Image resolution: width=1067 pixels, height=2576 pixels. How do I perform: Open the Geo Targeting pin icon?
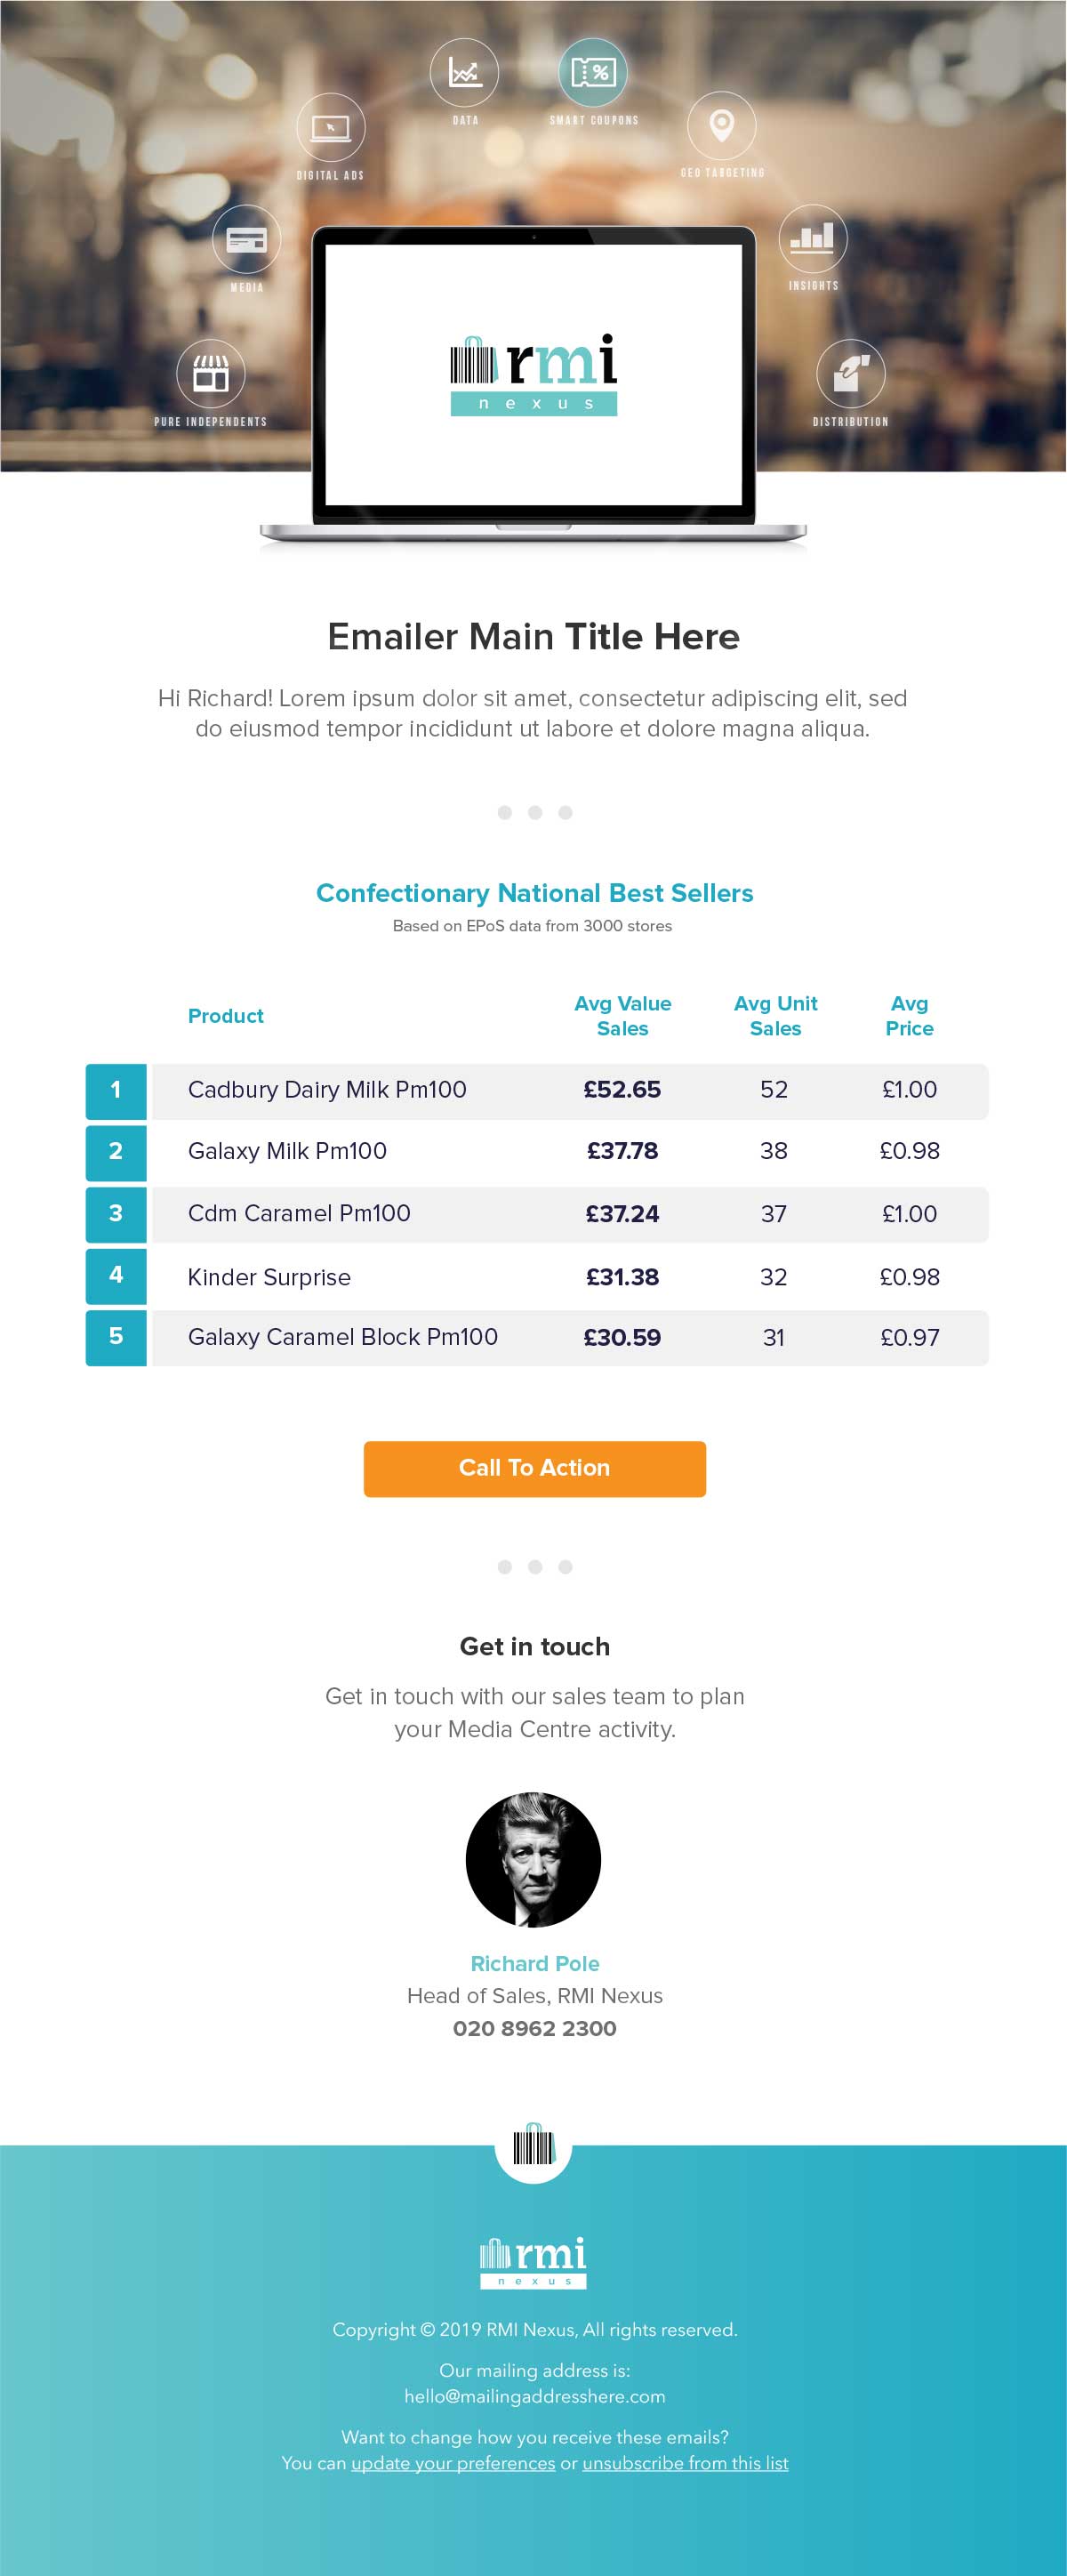pyautogui.click(x=721, y=125)
